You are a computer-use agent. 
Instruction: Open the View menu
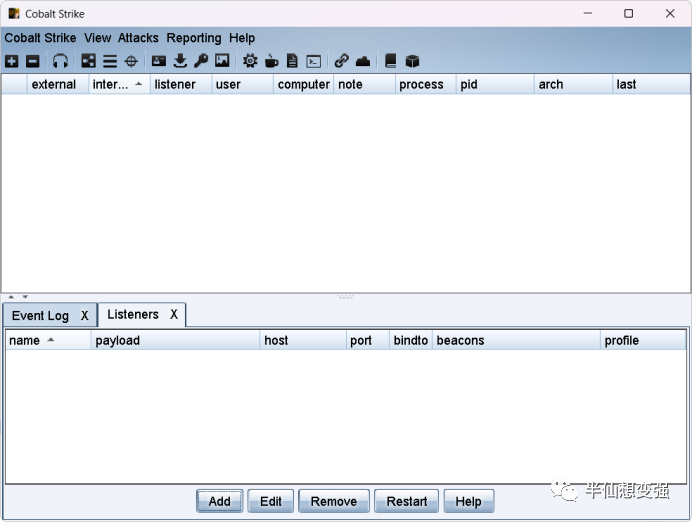point(98,38)
